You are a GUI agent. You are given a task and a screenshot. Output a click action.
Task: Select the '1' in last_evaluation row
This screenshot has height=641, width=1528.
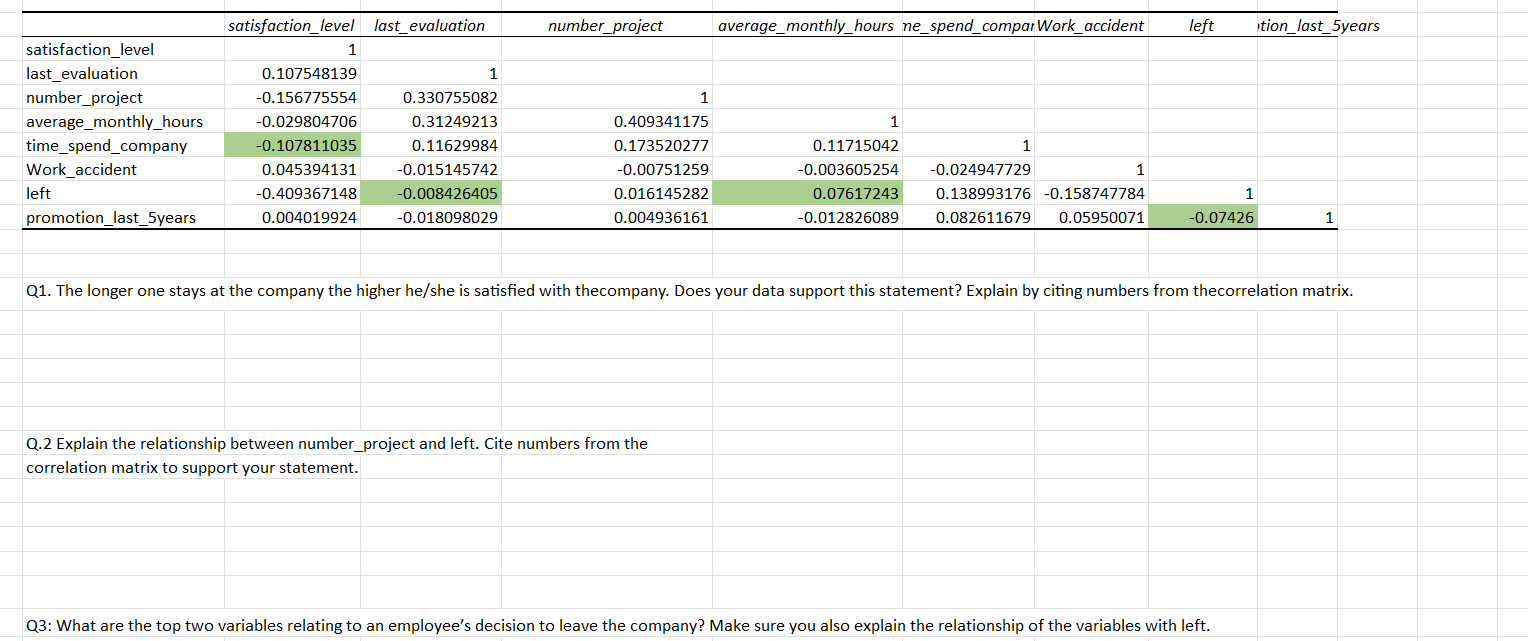pos(430,73)
